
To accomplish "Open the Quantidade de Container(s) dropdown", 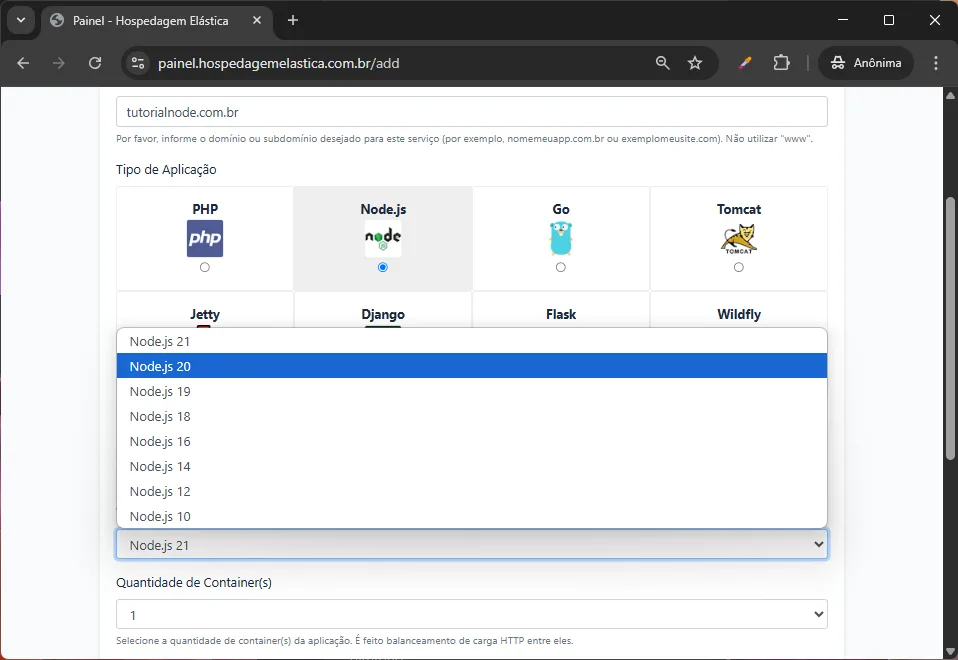I will [472, 614].
